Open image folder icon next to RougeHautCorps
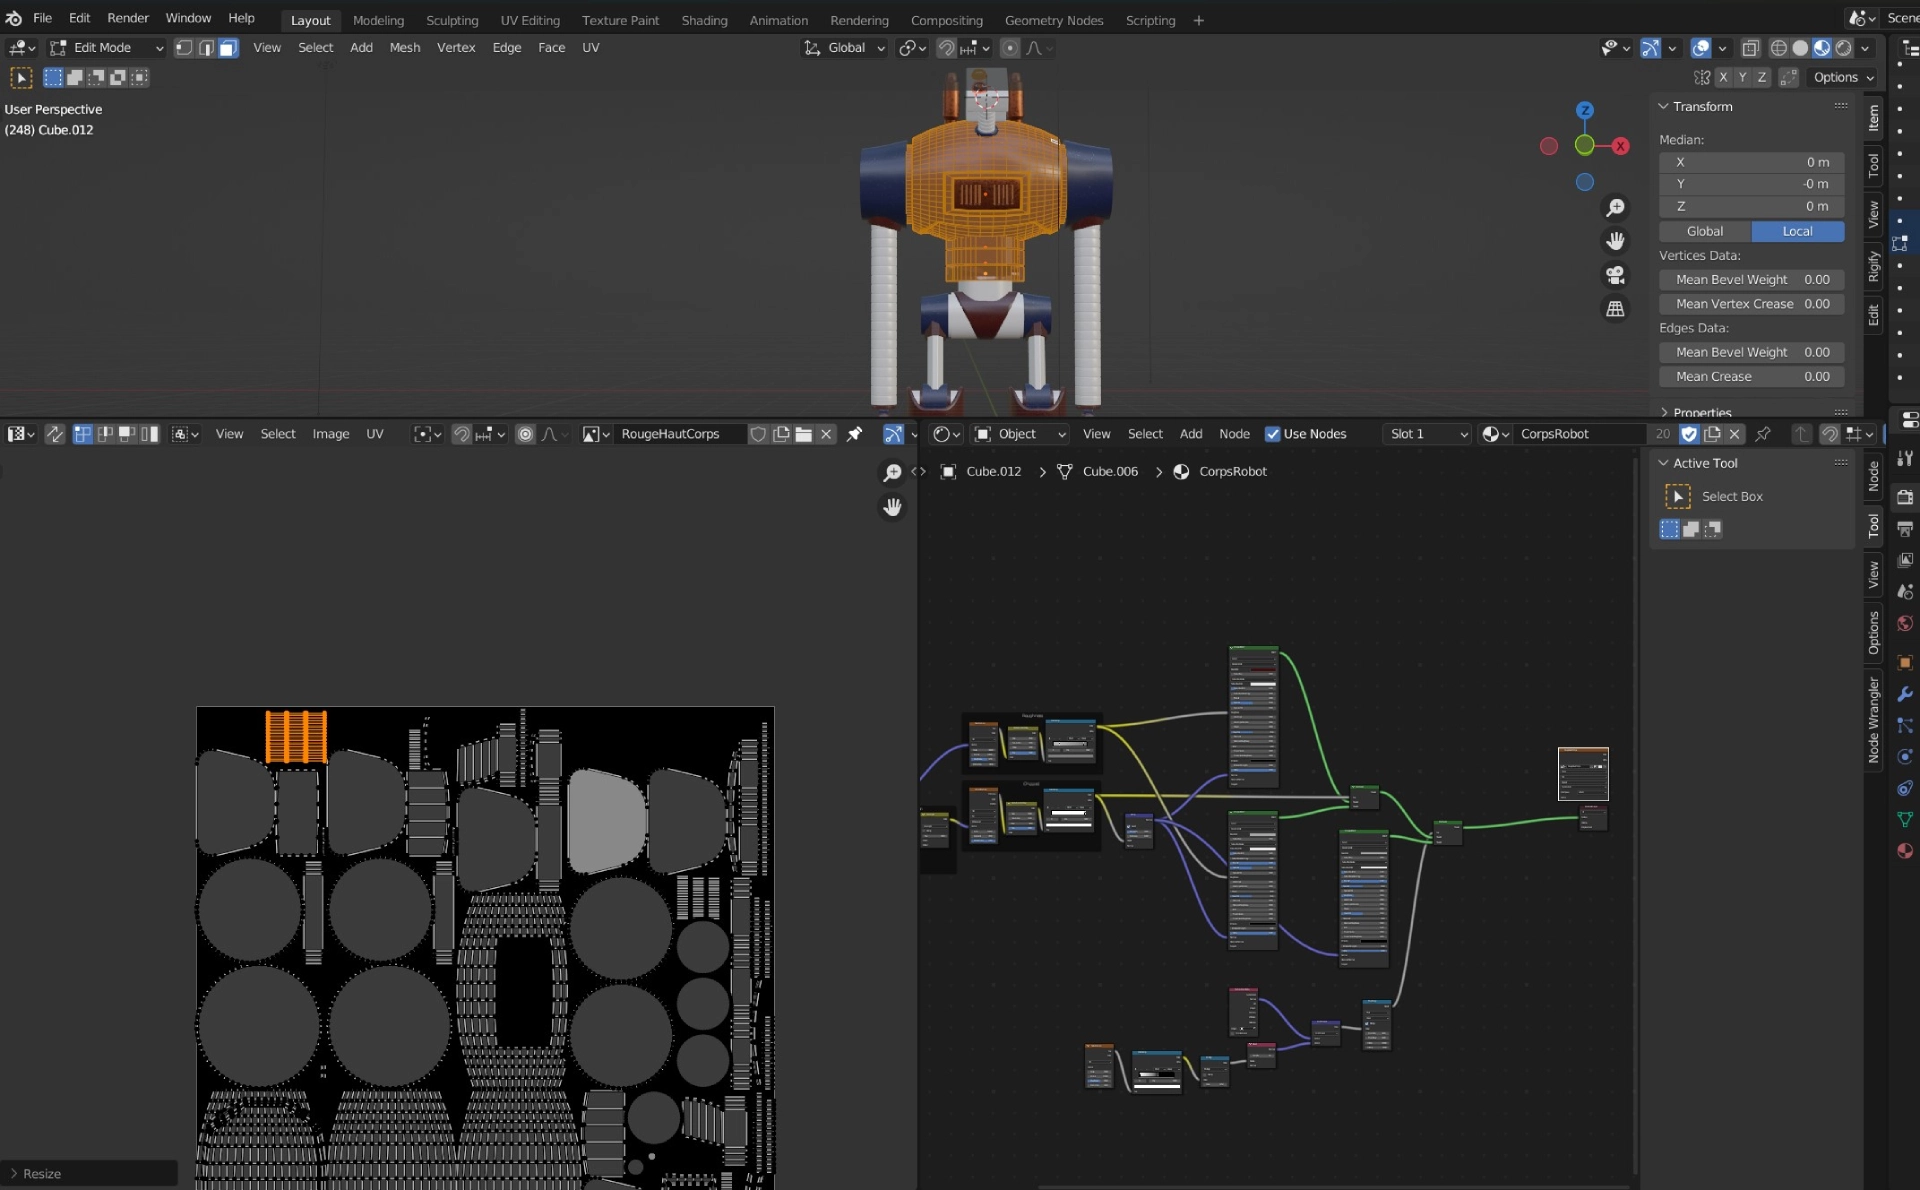Image resolution: width=1920 pixels, height=1190 pixels. tap(803, 434)
